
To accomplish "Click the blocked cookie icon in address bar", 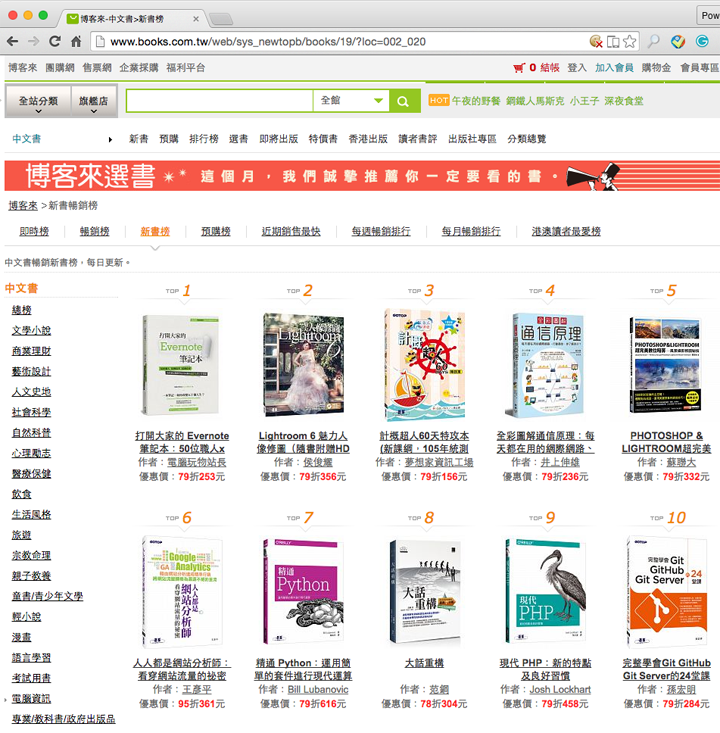I will (x=596, y=42).
